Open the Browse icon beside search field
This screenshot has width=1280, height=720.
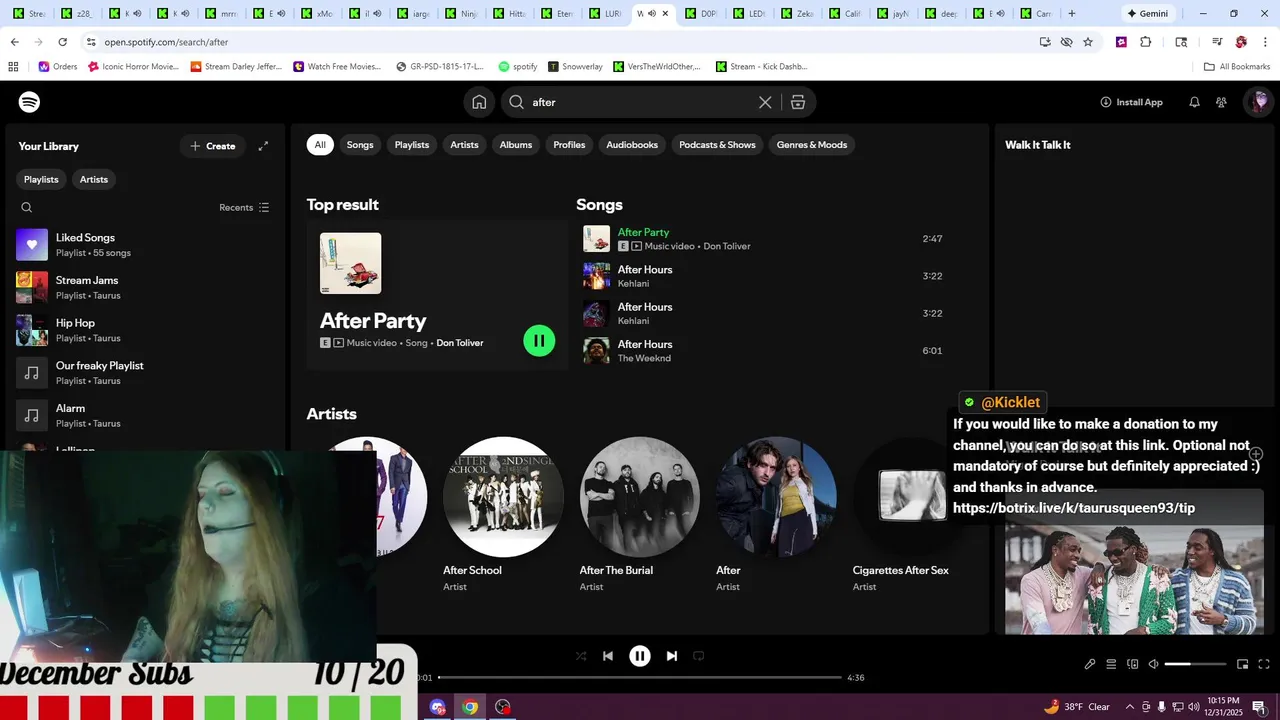[798, 102]
